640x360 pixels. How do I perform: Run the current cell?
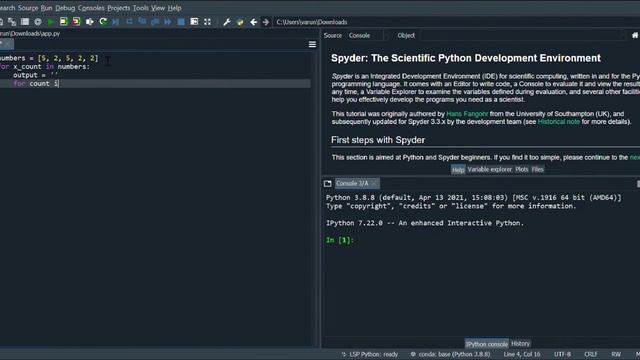pyautogui.click(x=64, y=22)
